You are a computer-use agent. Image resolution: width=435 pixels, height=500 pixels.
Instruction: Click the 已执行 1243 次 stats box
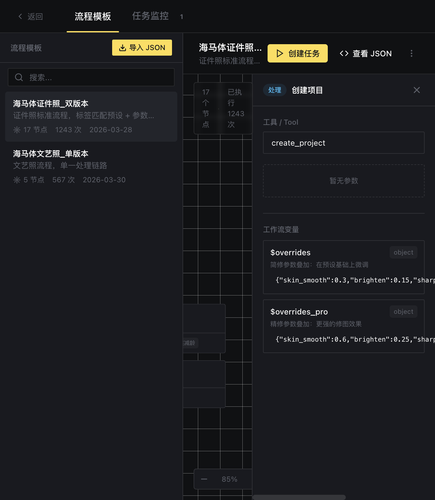pos(235,108)
